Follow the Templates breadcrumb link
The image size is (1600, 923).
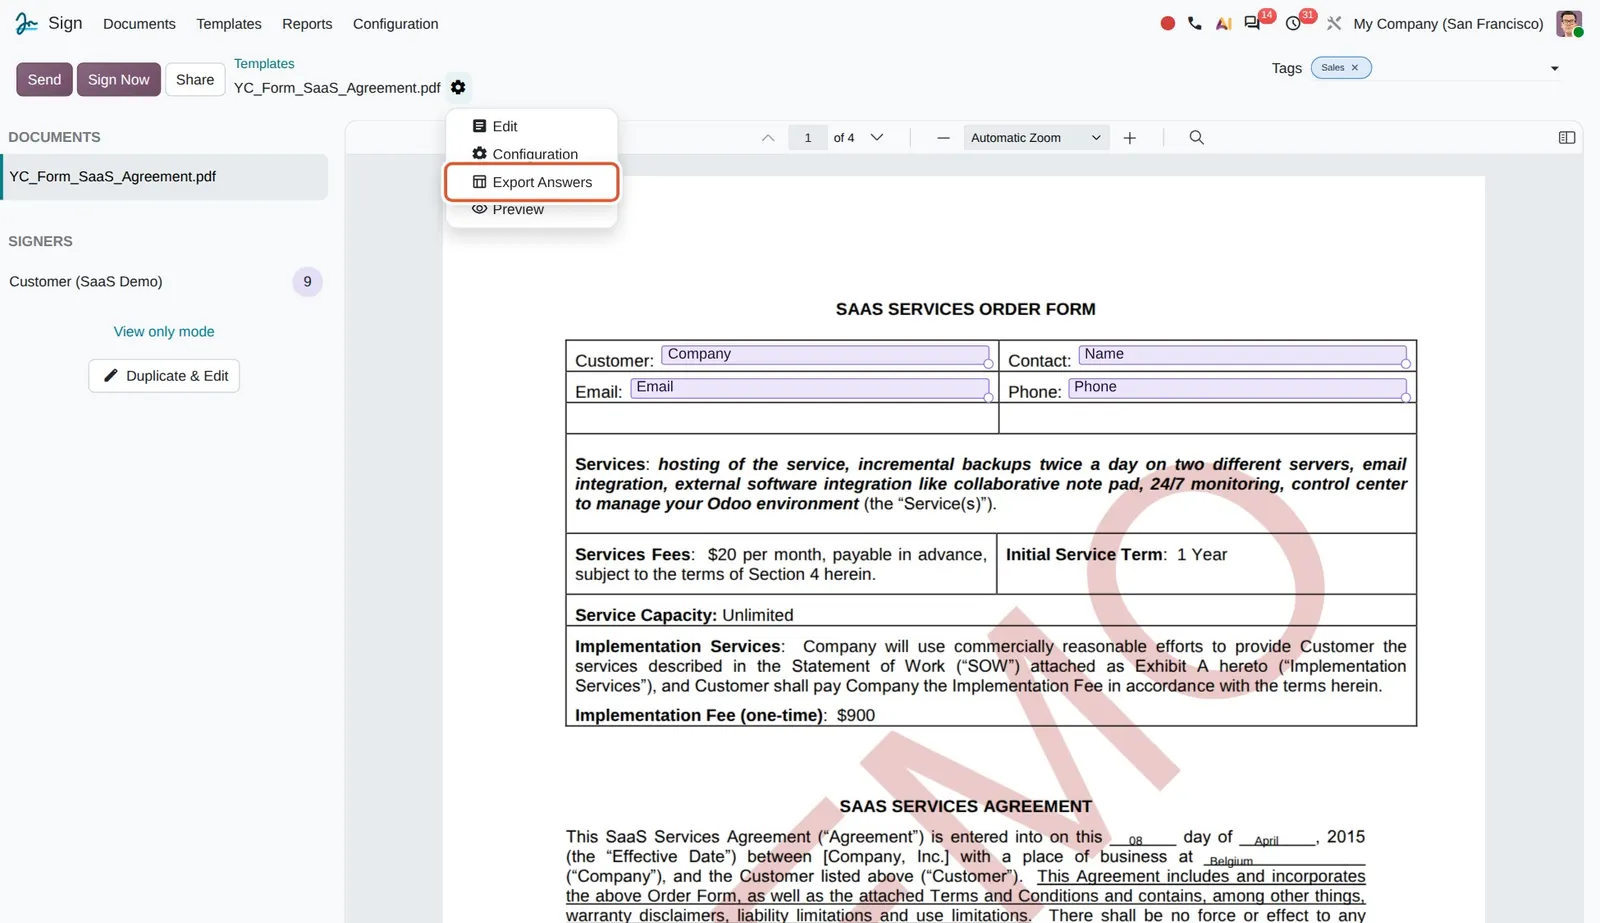264,63
